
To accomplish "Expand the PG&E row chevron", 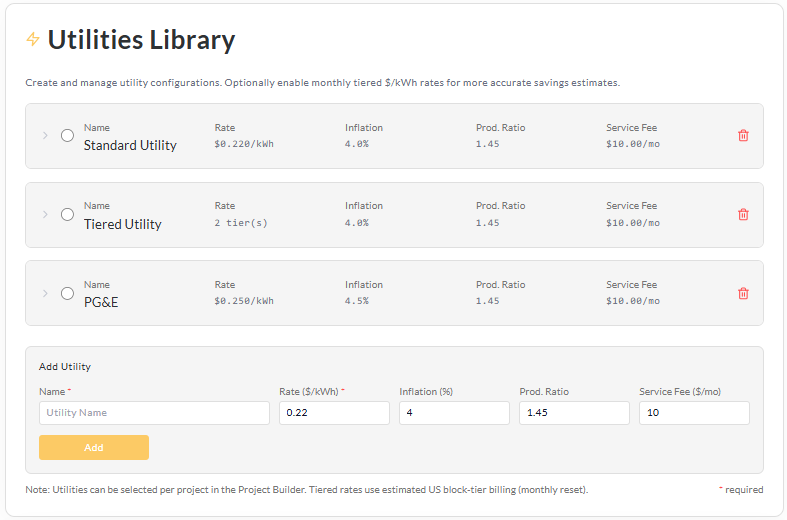I will pos(45,293).
